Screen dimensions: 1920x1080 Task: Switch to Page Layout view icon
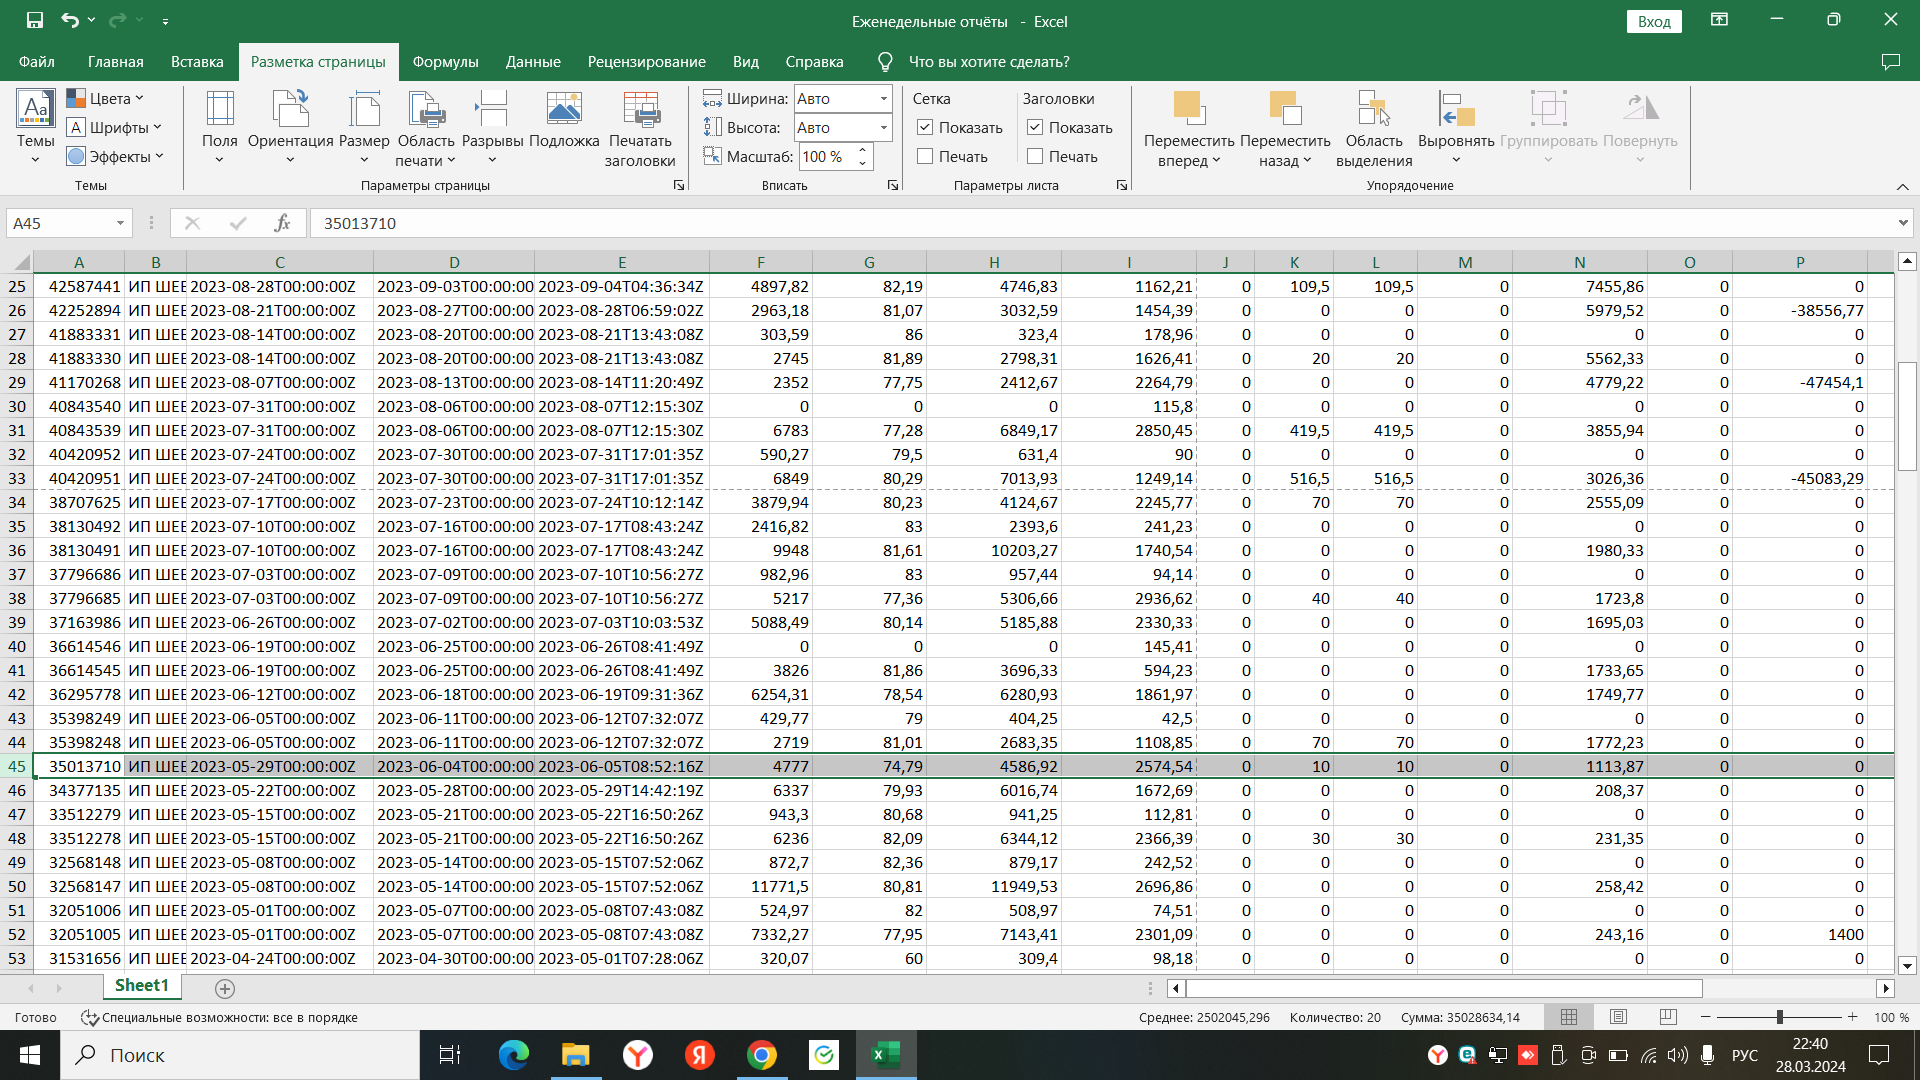pos(1618,1017)
